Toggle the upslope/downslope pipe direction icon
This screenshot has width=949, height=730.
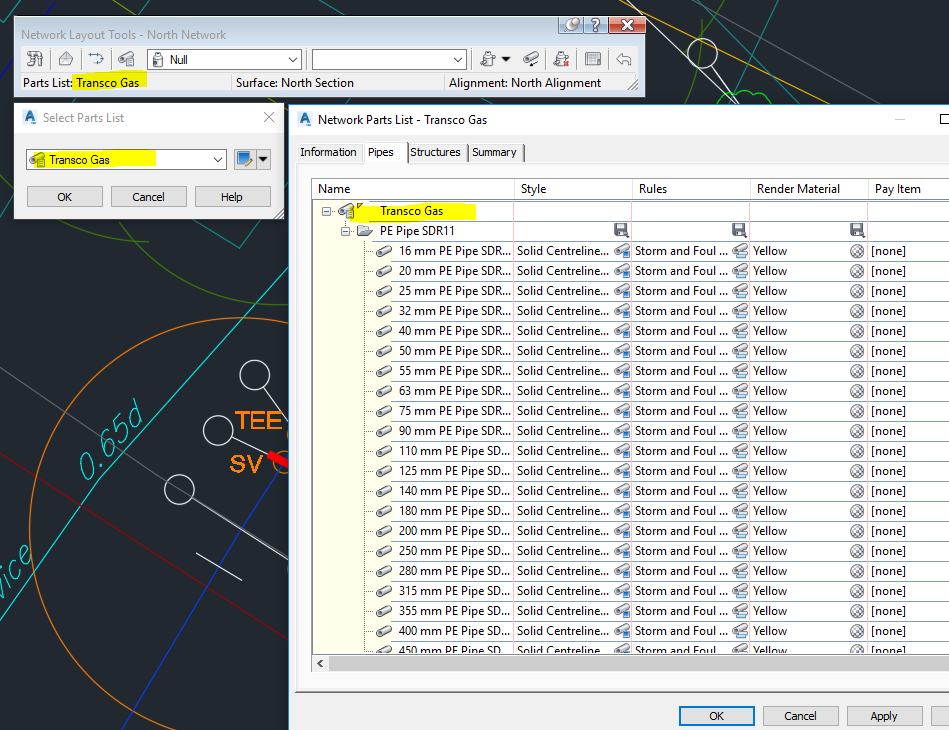pos(531,59)
